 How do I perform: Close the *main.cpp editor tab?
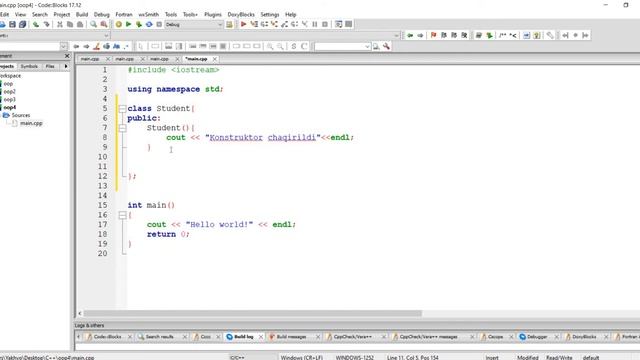(215, 59)
